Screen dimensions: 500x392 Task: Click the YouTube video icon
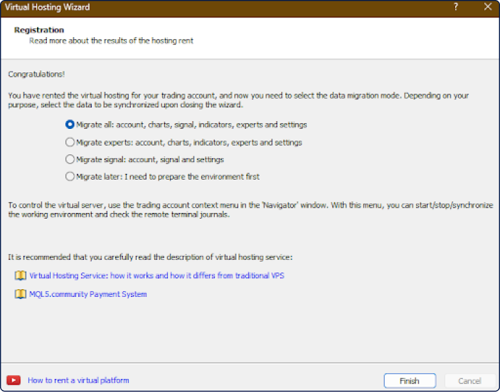[x=13, y=380]
